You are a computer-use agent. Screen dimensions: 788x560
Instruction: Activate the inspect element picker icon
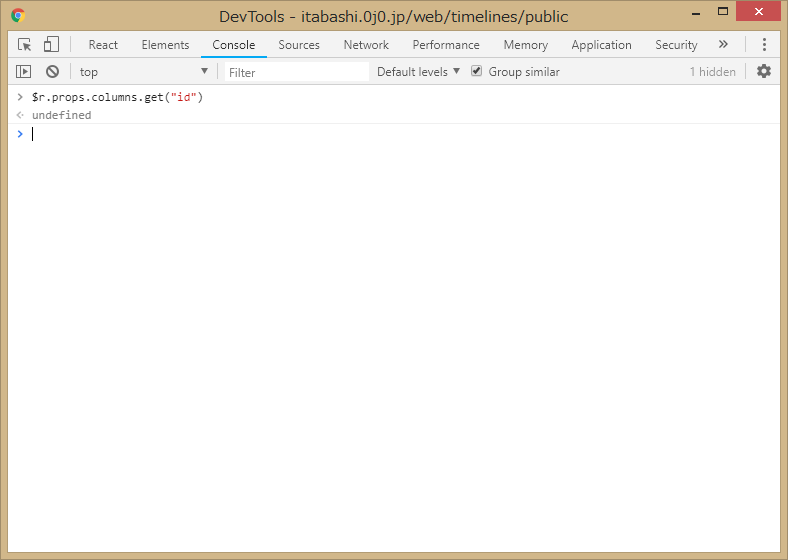(25, 45)
